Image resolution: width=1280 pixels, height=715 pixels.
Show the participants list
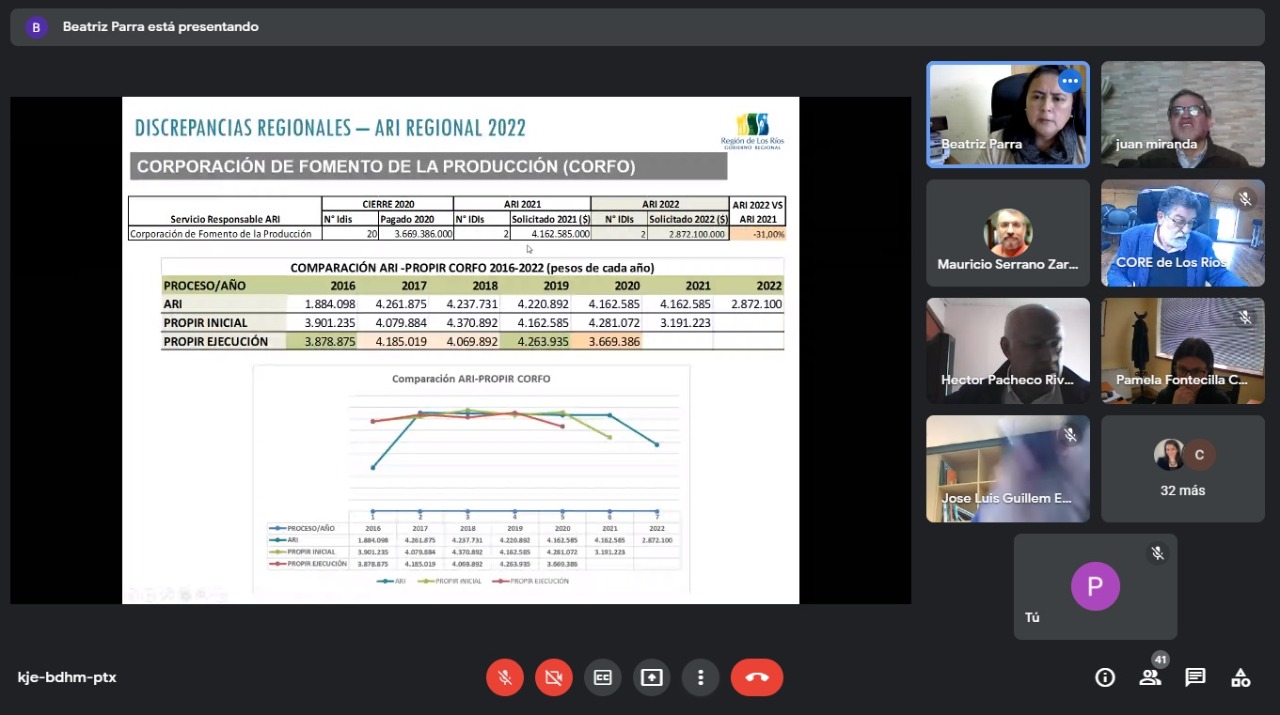pos(1150,677)
